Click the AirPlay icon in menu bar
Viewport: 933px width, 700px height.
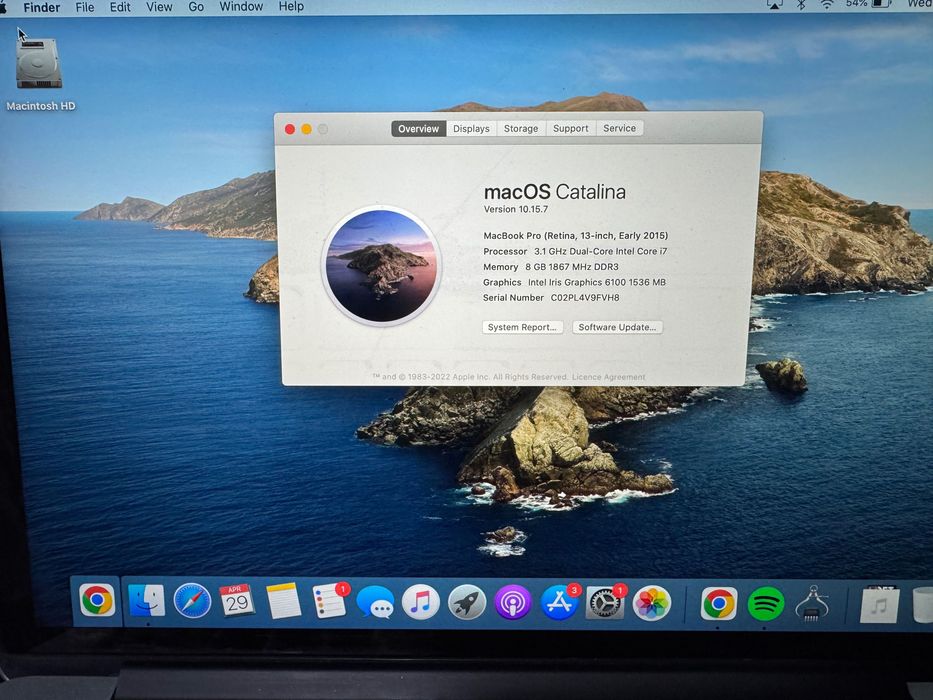(774, 5)
